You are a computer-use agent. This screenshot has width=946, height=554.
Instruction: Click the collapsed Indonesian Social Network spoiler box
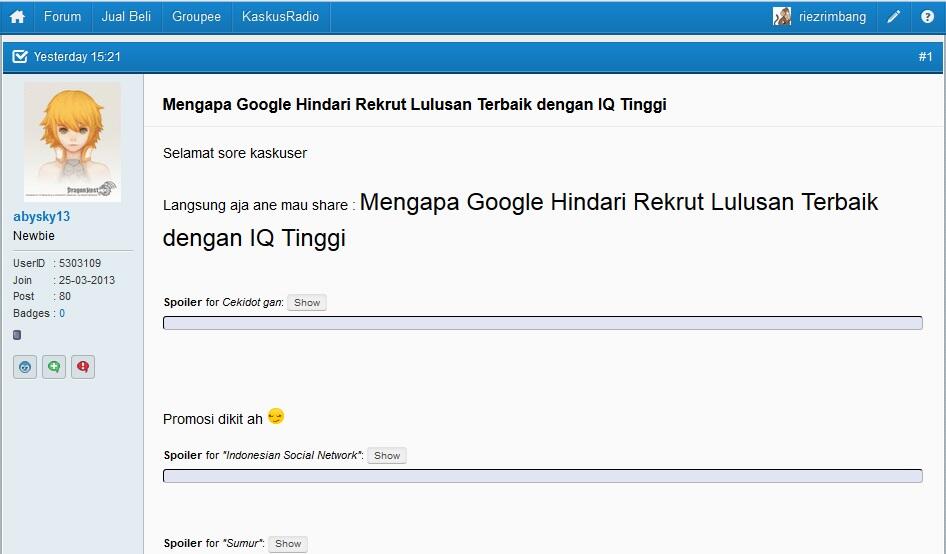point(542,476)
